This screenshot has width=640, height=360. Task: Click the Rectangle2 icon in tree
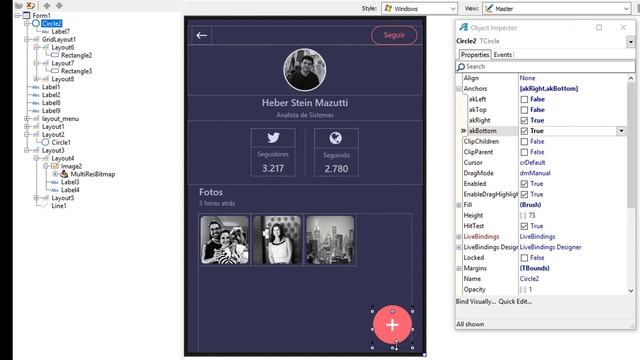55,55
